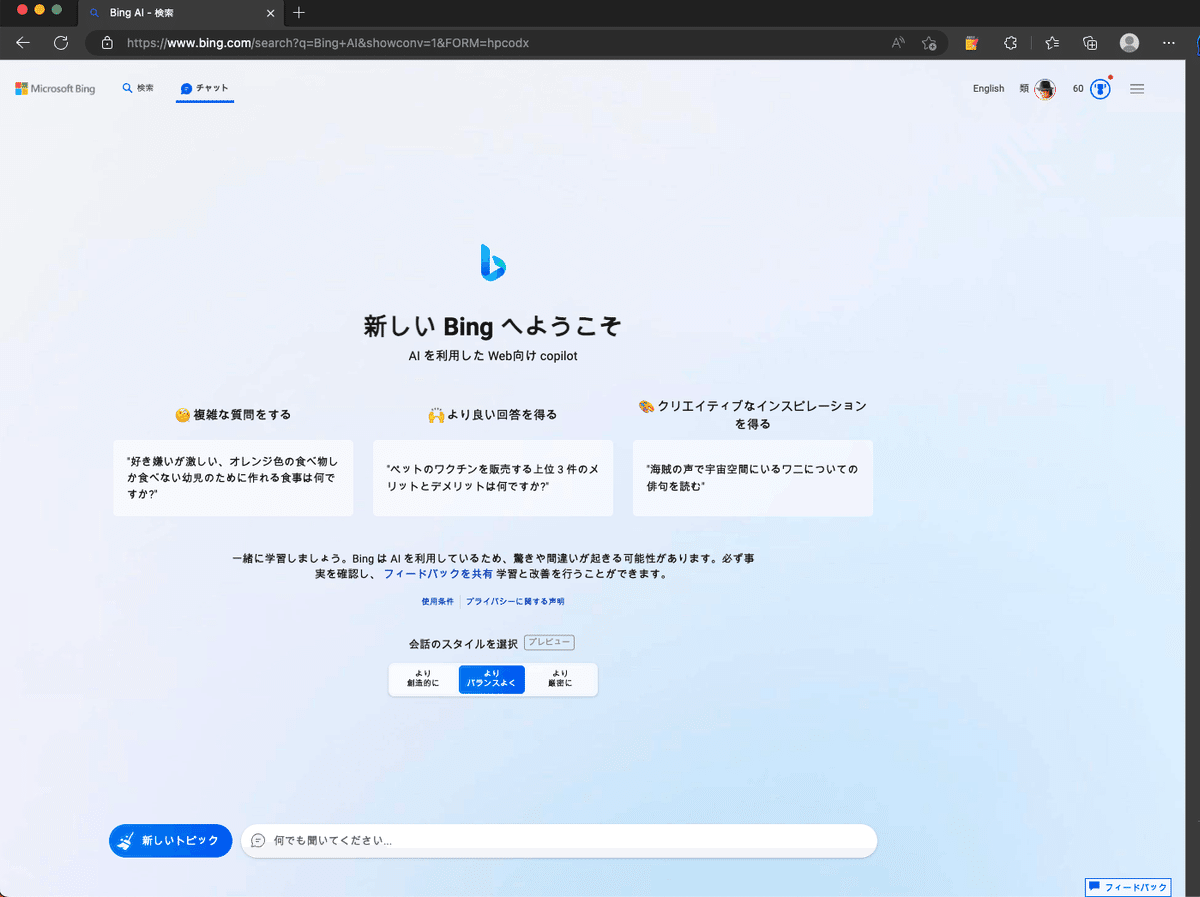Open the プライバシーに関する声明 link
Viewport: 1200px width, 897px height.
[x=515, y=602]
